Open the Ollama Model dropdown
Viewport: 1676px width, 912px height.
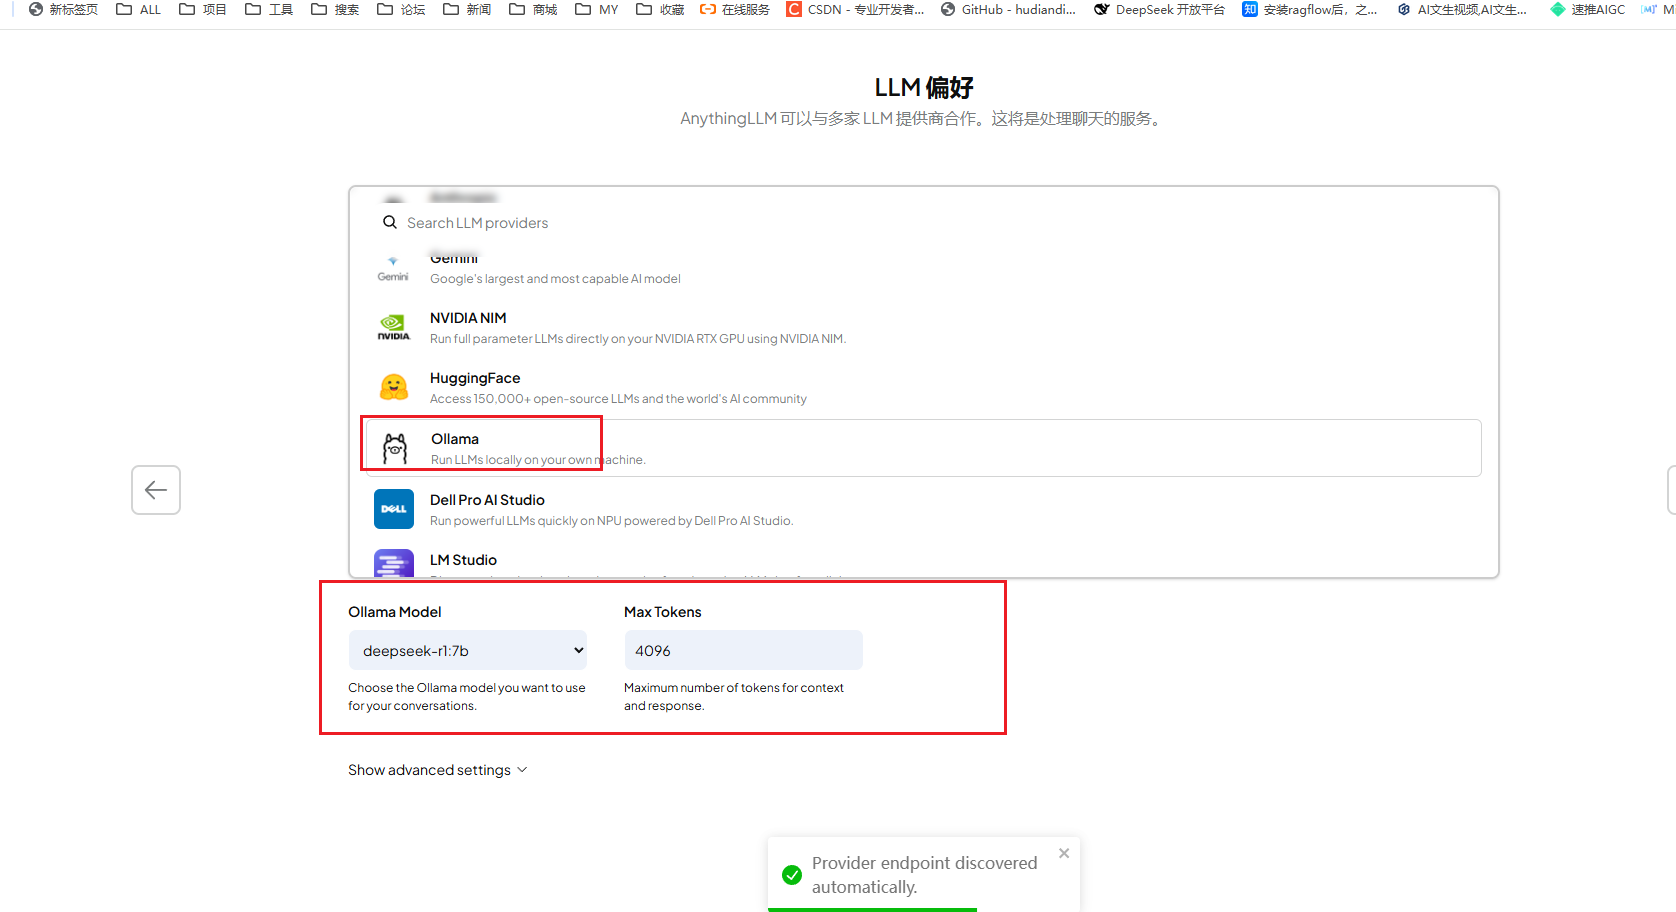click(x=467, y=650)
